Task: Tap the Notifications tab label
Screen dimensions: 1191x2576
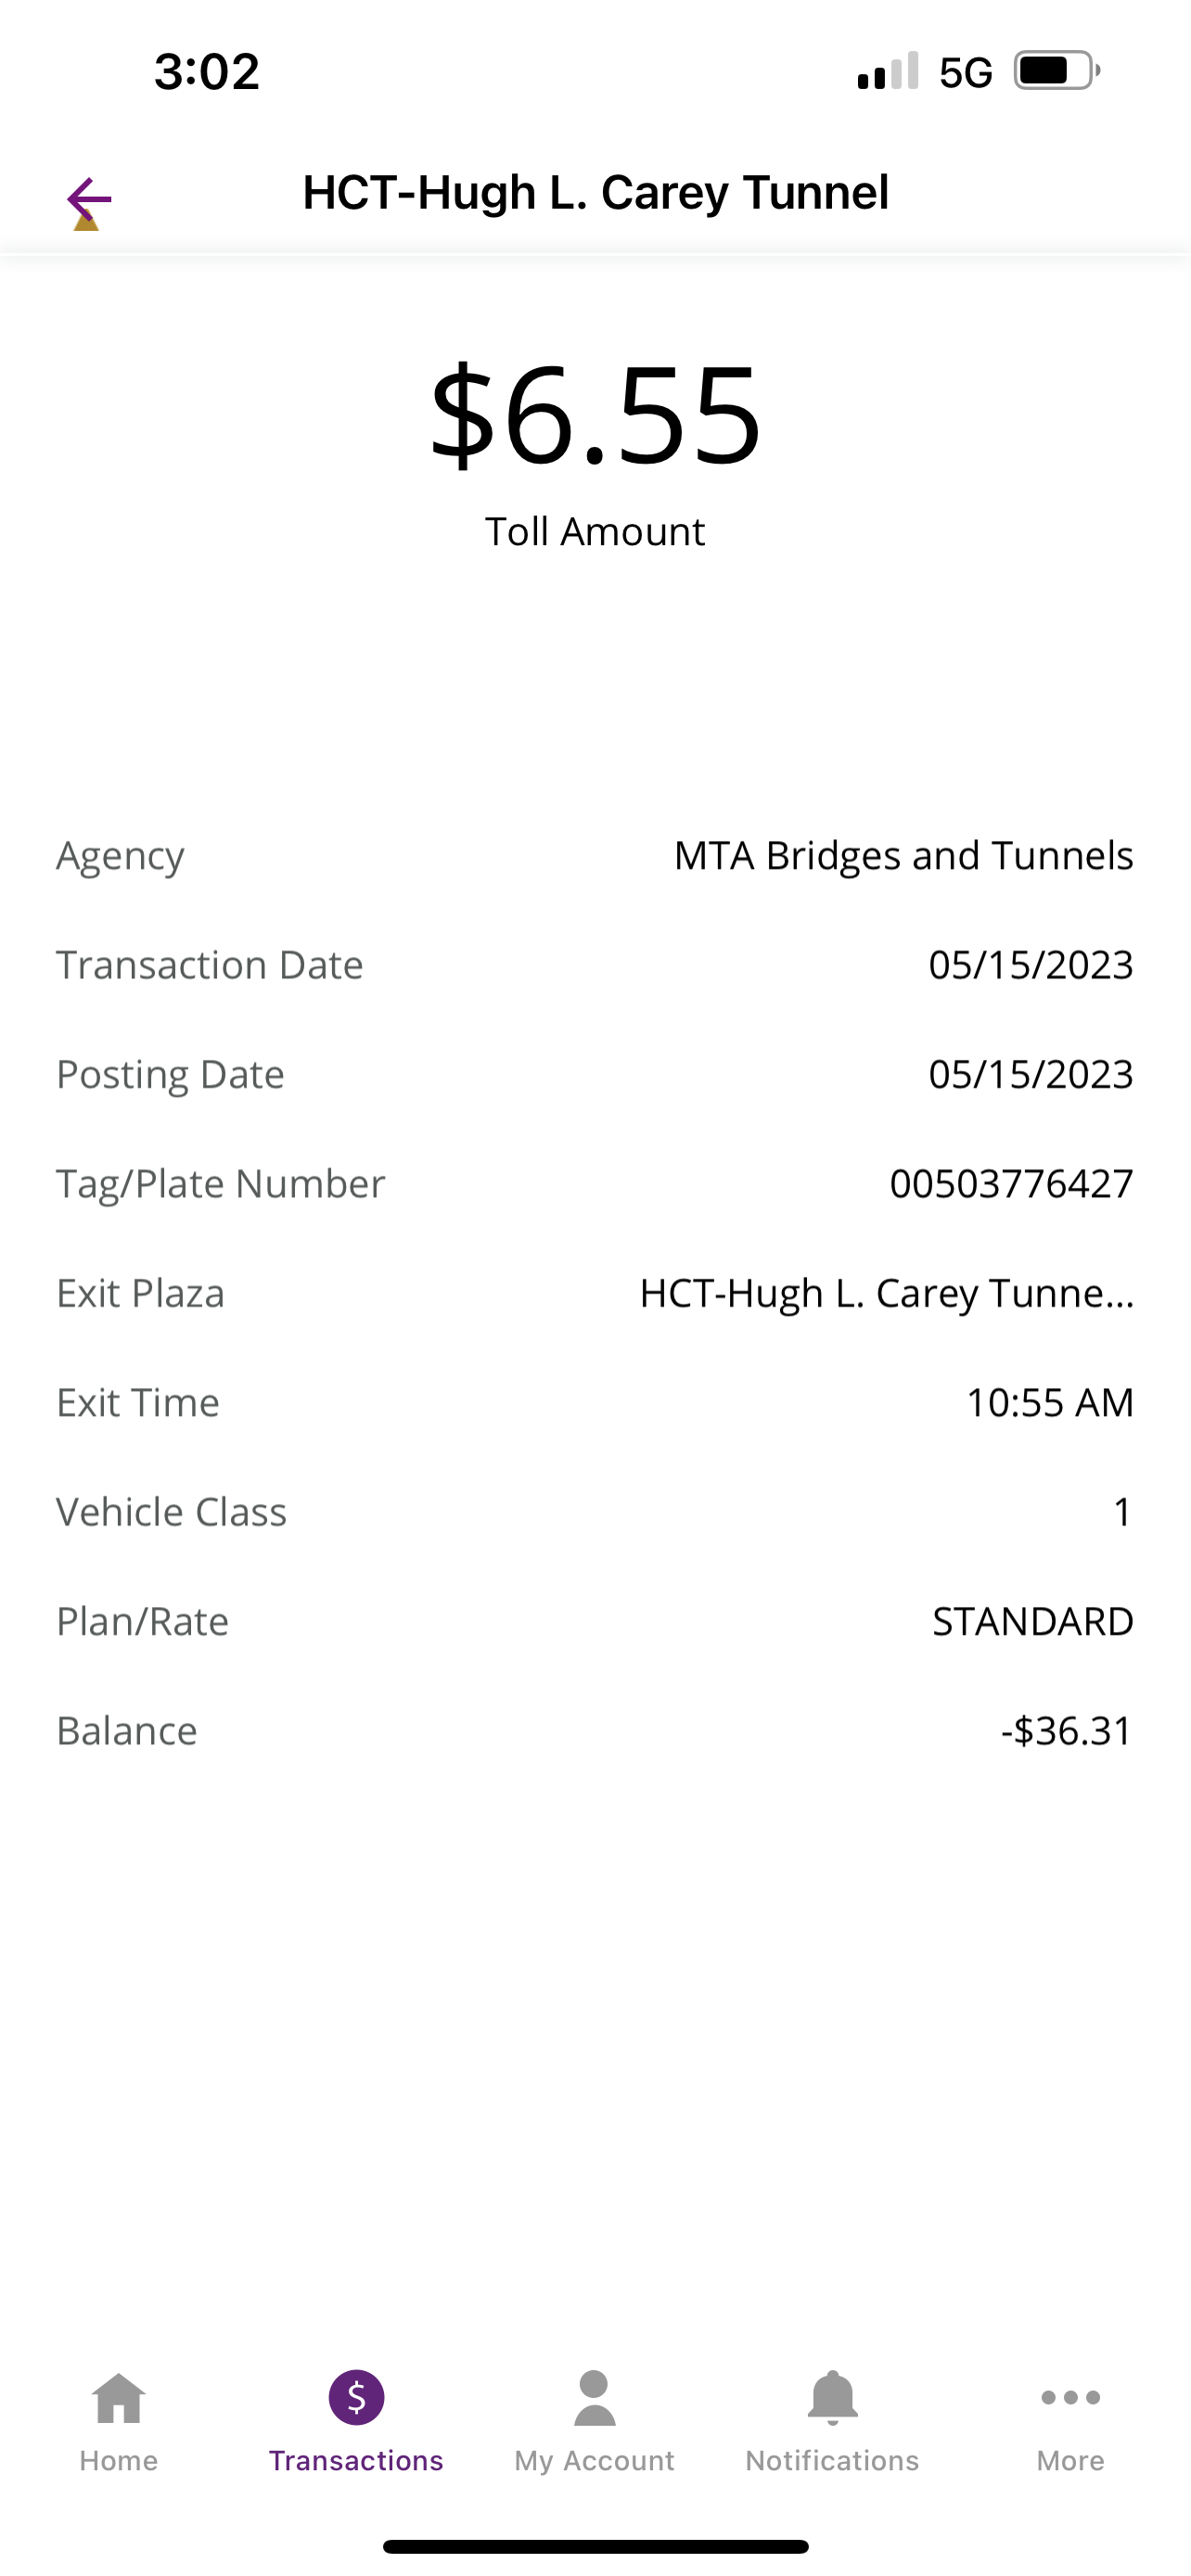Action: (832, 2461)
